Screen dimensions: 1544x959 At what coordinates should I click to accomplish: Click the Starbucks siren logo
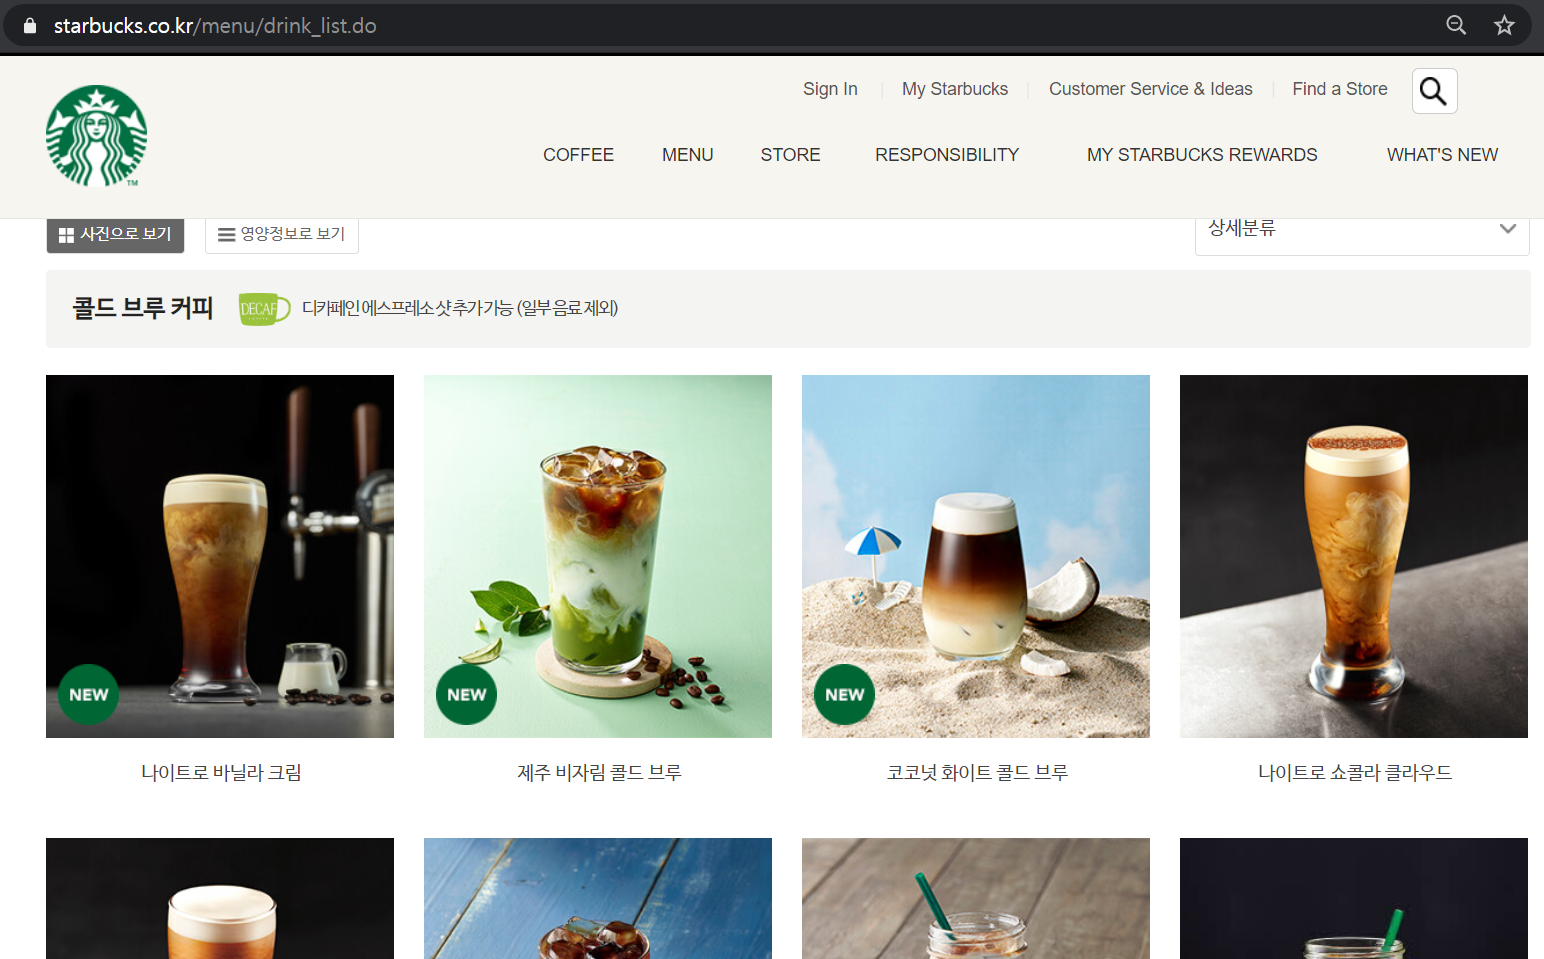click(96, 136)
